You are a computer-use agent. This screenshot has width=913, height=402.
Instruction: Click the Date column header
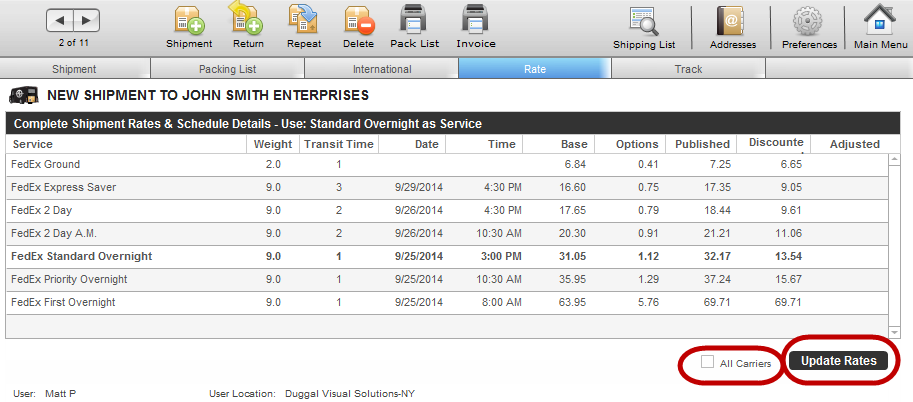(412, 144)
